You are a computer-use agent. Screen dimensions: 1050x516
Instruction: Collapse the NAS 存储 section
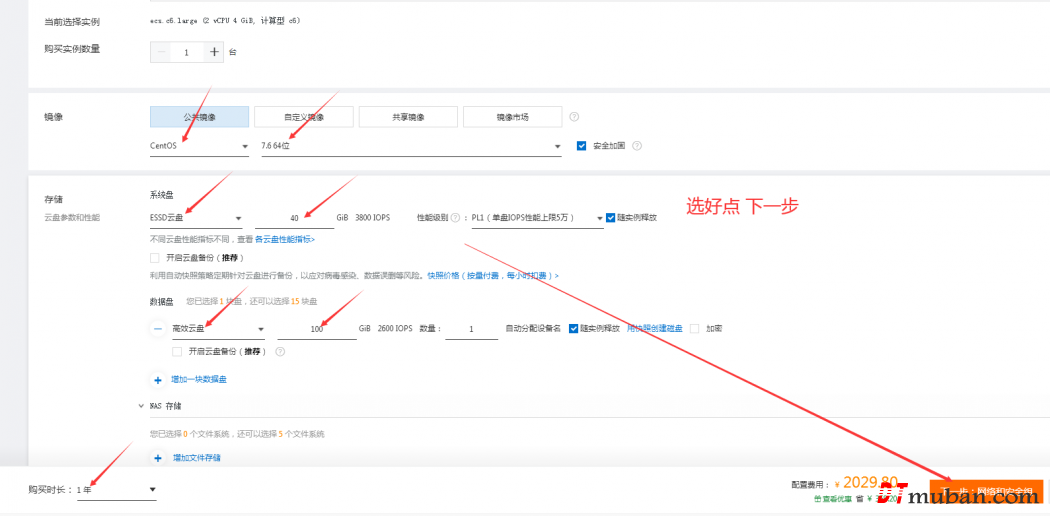point(141,406)
